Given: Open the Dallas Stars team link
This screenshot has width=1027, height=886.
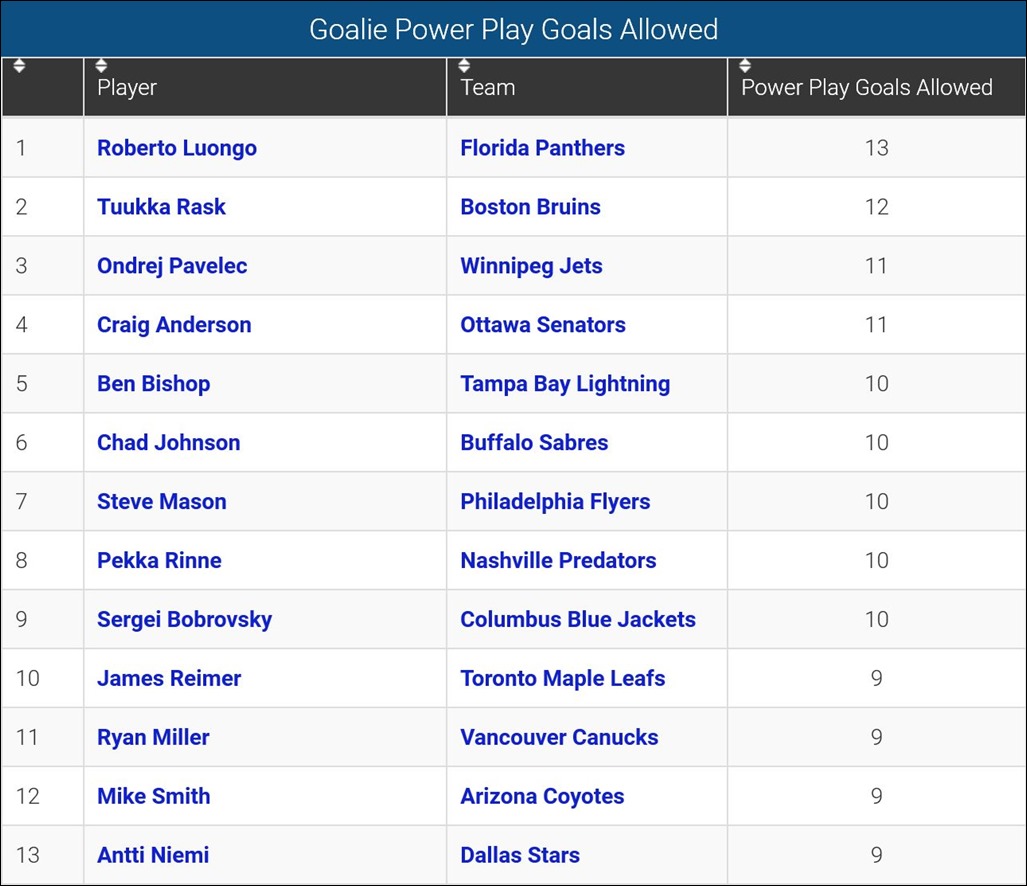Looking at the screenshot, I should (x=520, y=855).
